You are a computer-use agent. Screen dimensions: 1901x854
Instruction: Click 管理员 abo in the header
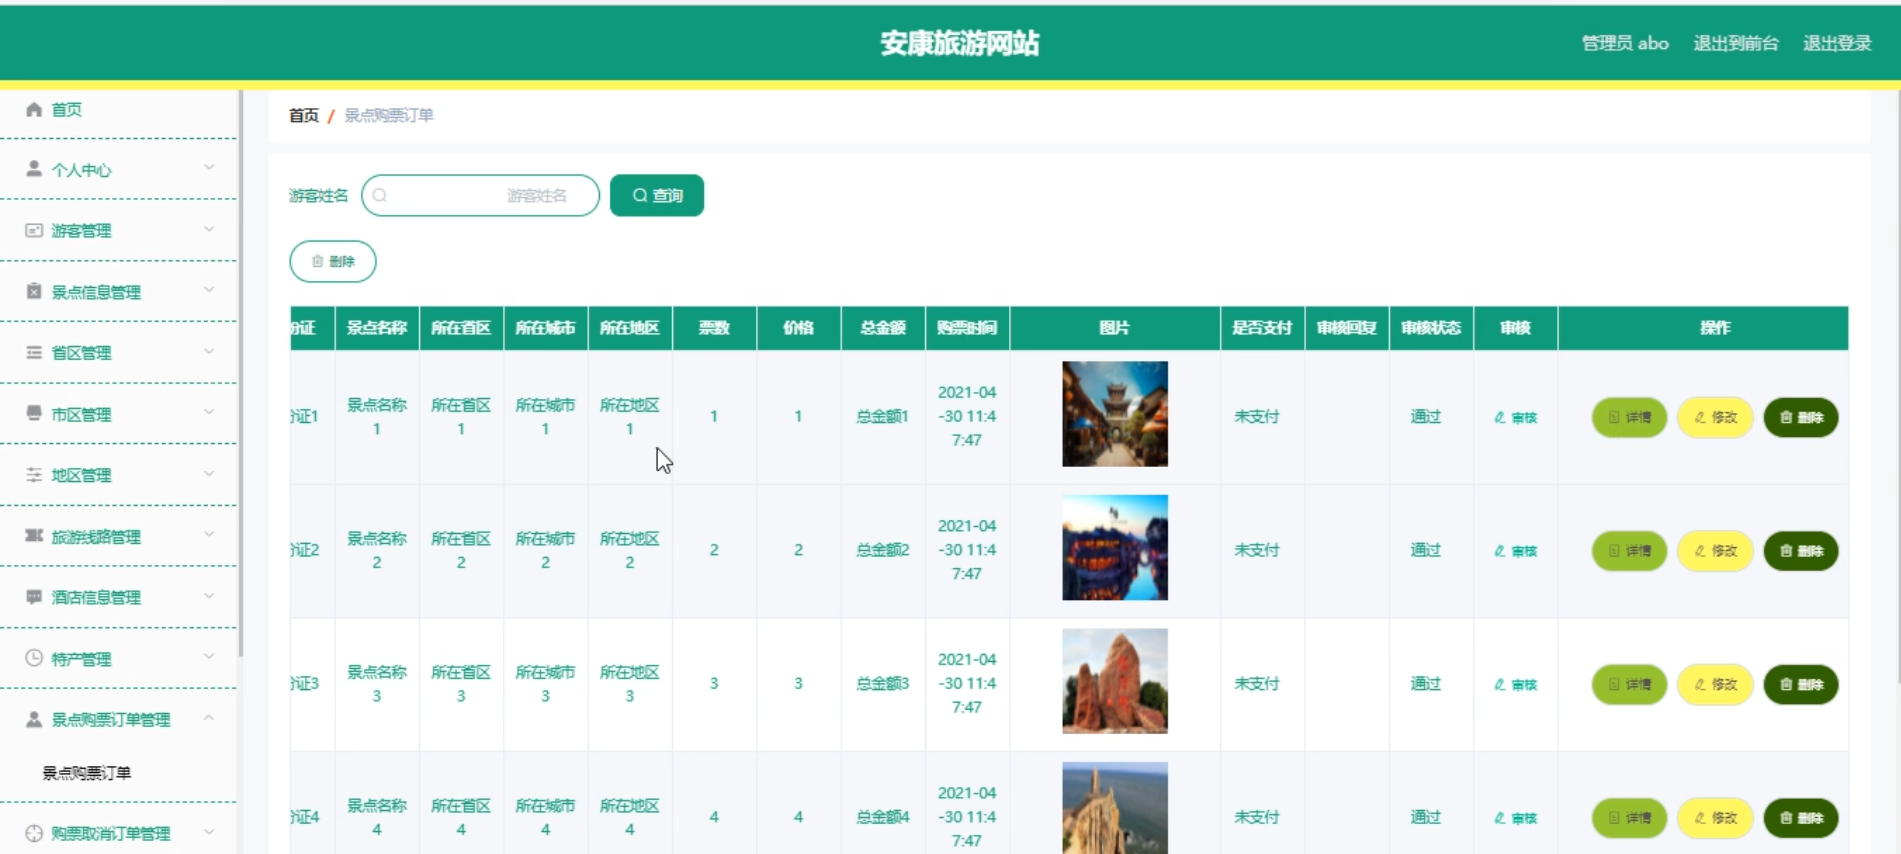coord(1625,43)
